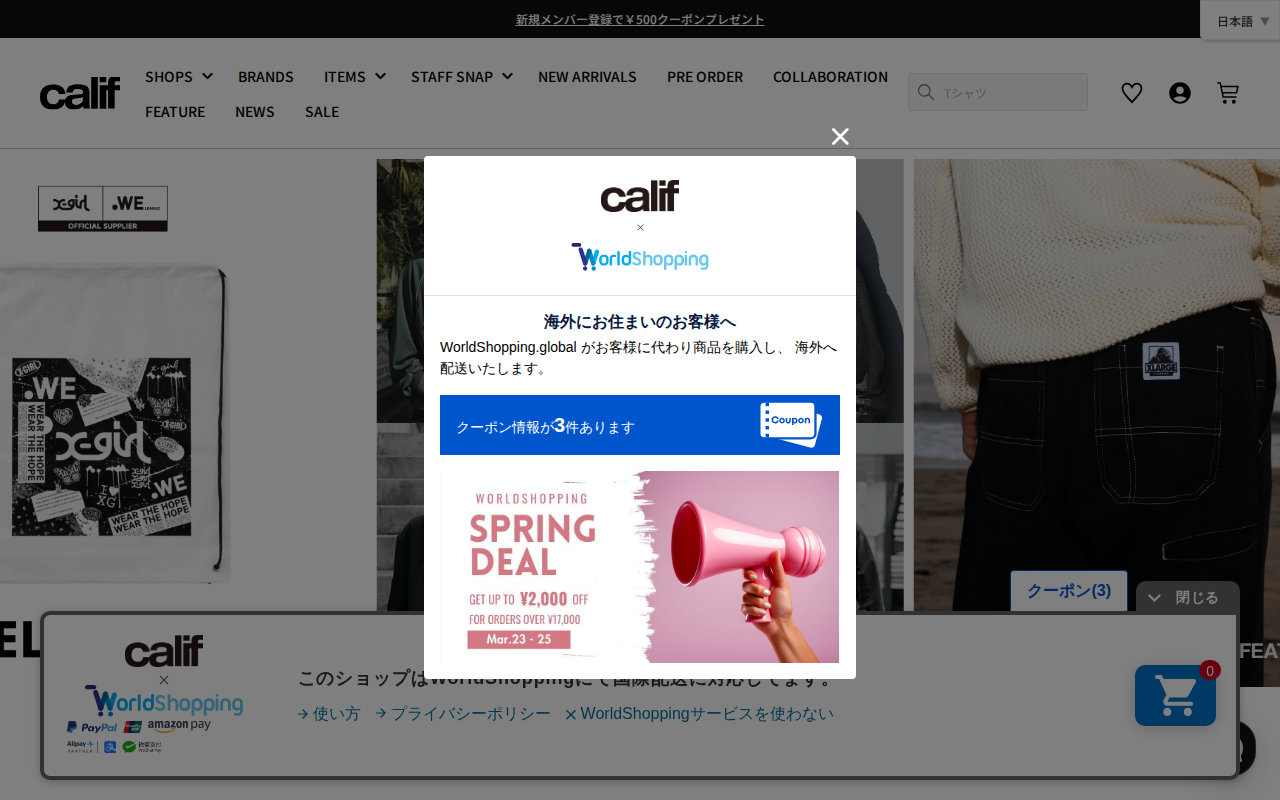Open the header shopping cart icon
This screenshot has height=800, width=1280.
pos(1228,93)
